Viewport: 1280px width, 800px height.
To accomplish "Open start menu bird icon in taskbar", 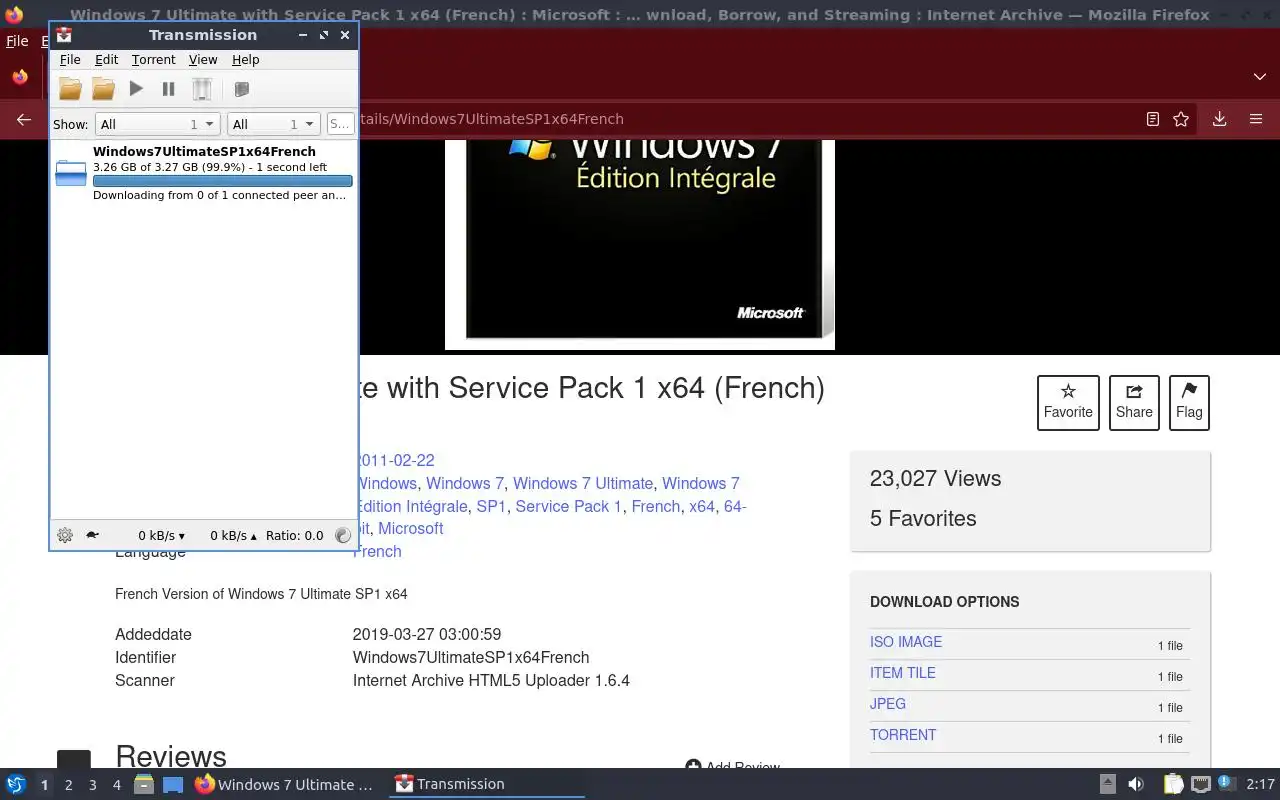I will tap(16, 785).
